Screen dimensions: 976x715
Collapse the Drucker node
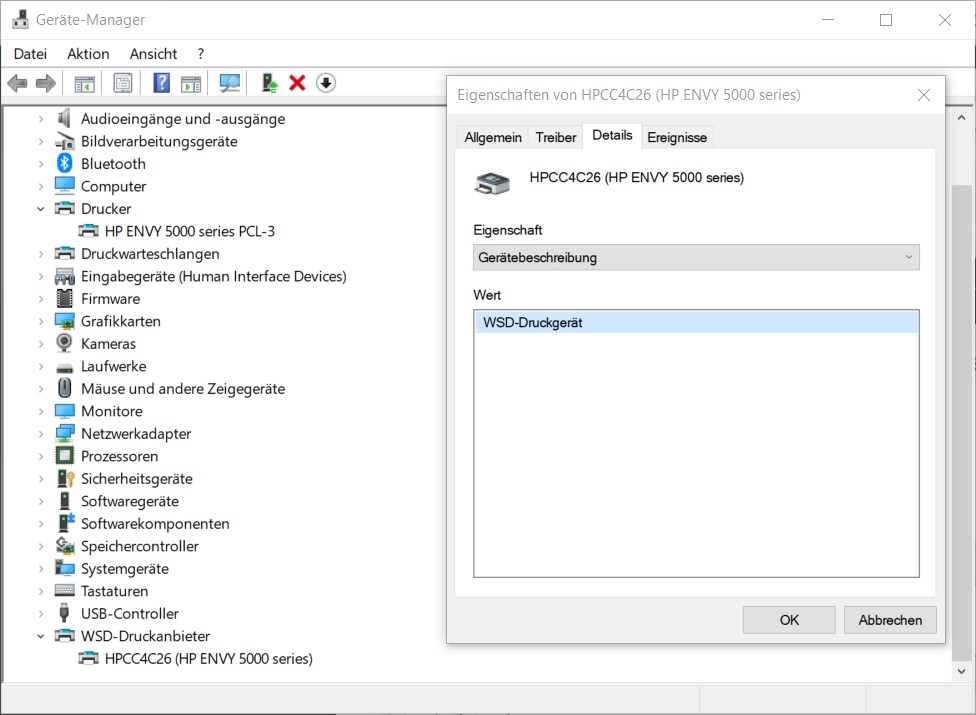point(41,208)
